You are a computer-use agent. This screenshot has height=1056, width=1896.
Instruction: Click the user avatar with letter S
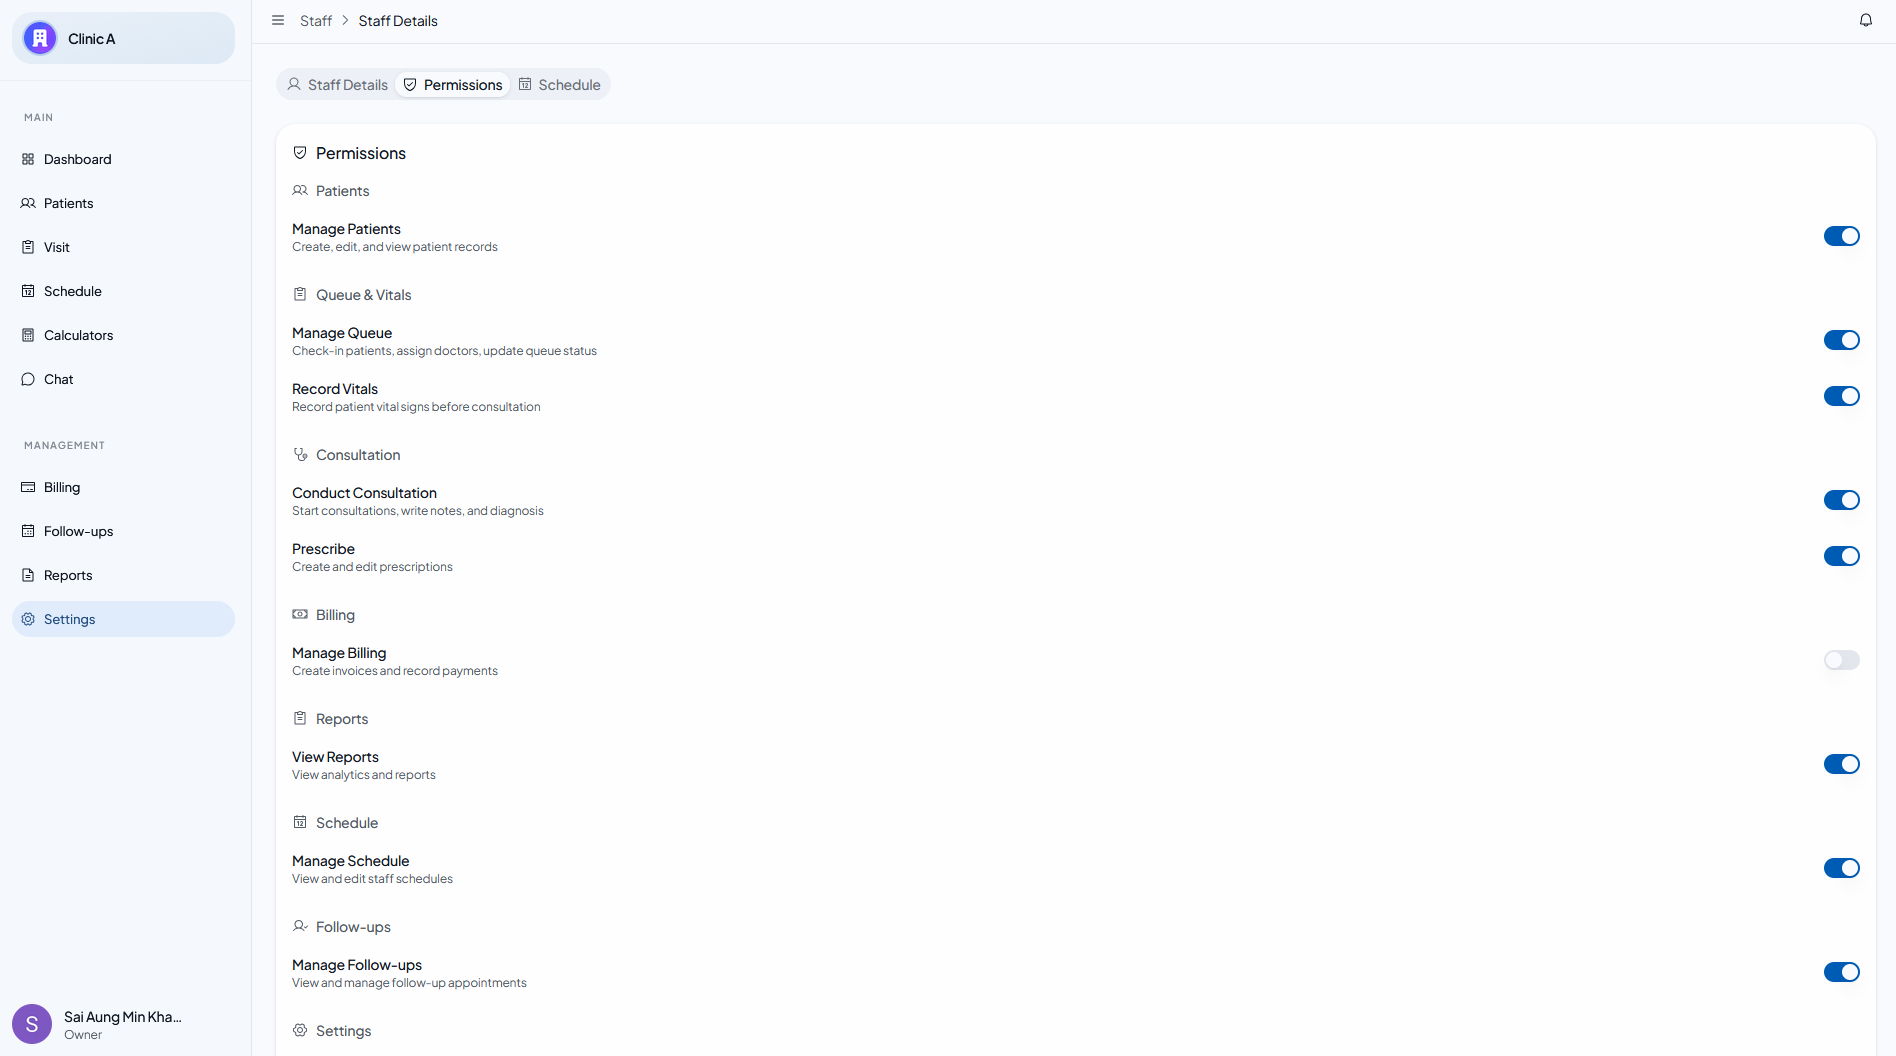32,1024
